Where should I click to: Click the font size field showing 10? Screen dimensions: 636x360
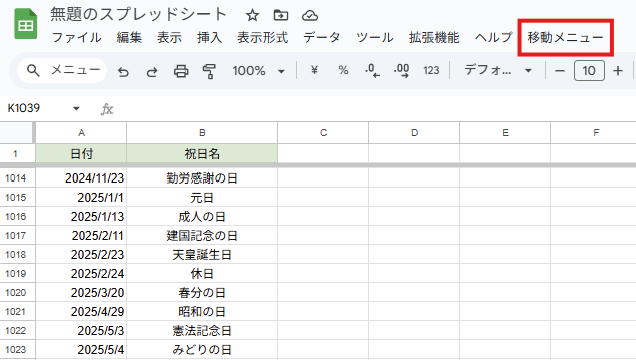coord(589,71)
